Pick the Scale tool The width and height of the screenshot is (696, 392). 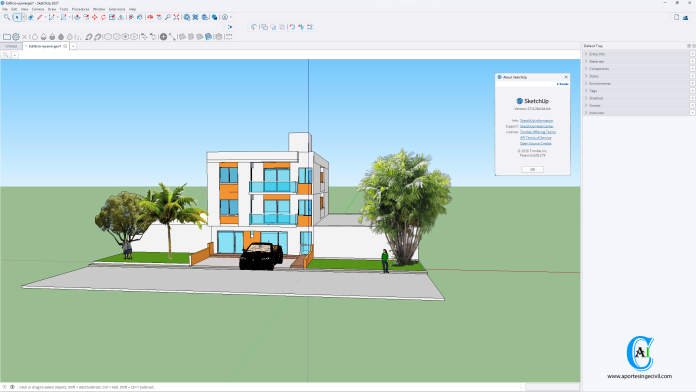112,17
